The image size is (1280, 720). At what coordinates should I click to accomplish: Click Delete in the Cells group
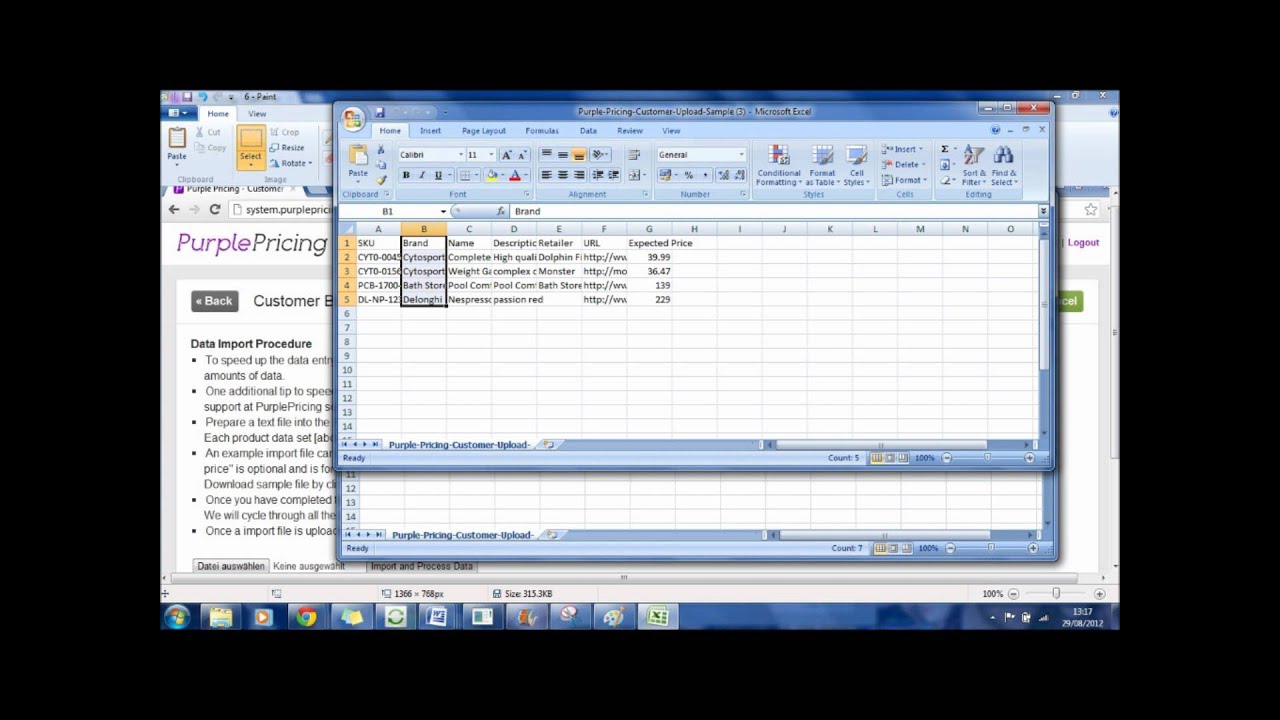click(x=903, y=164)
